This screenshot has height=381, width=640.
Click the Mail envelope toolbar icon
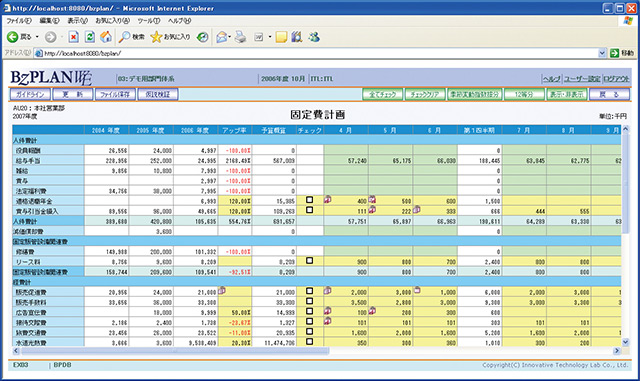(x=222, y=37)
